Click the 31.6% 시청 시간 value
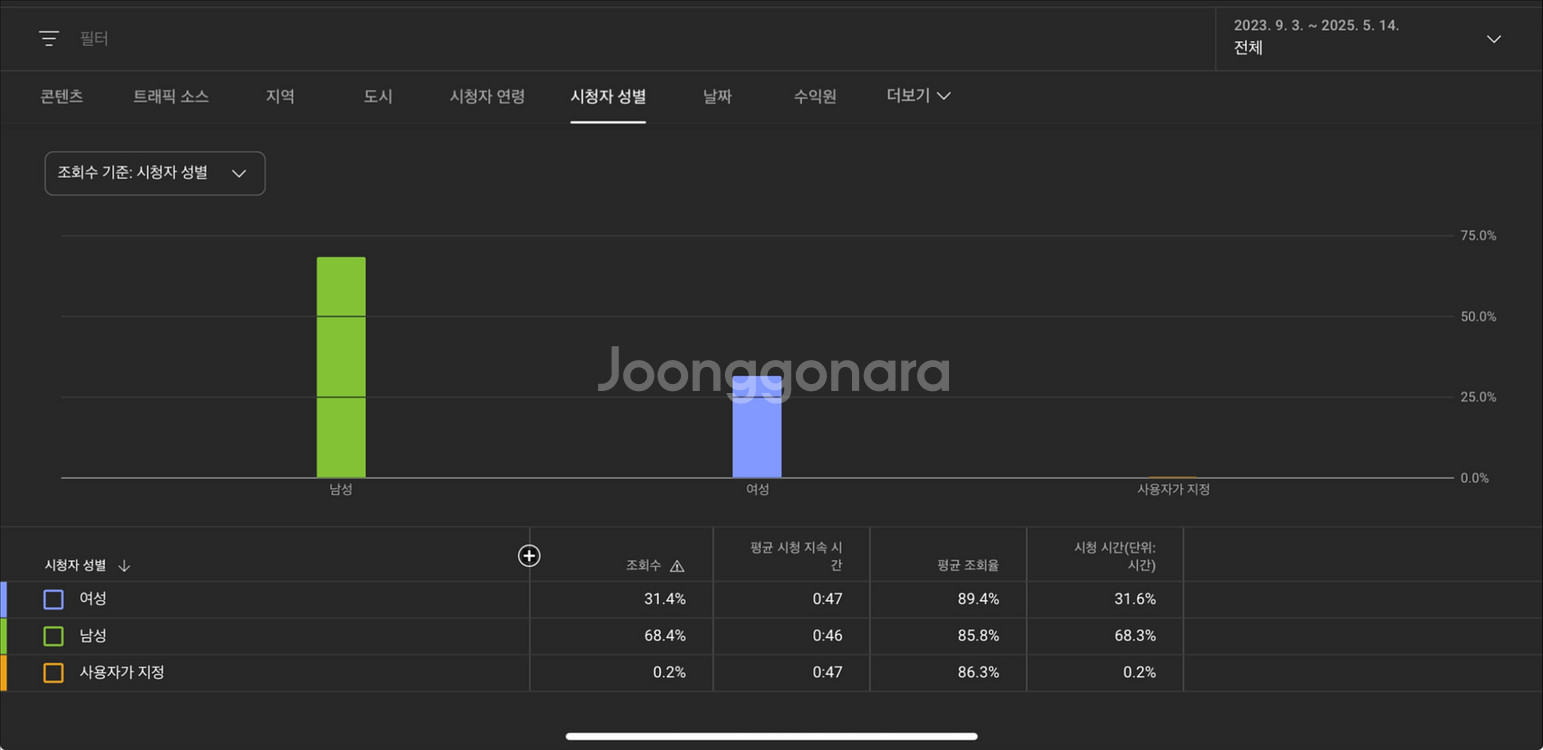 point(1135,599)
